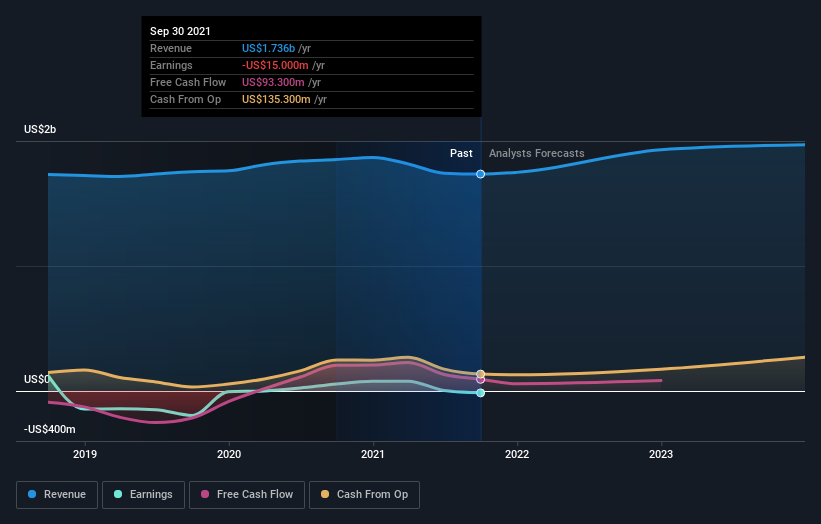Toggle the Earnings legend button
Screen dimensions: 821x524
tap(143, 495)
